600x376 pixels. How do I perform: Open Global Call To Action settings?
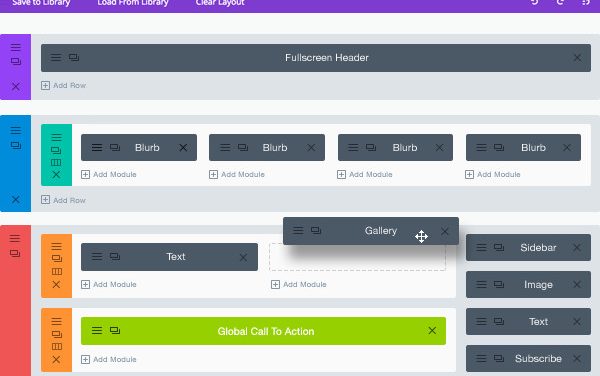coord(97,330)
